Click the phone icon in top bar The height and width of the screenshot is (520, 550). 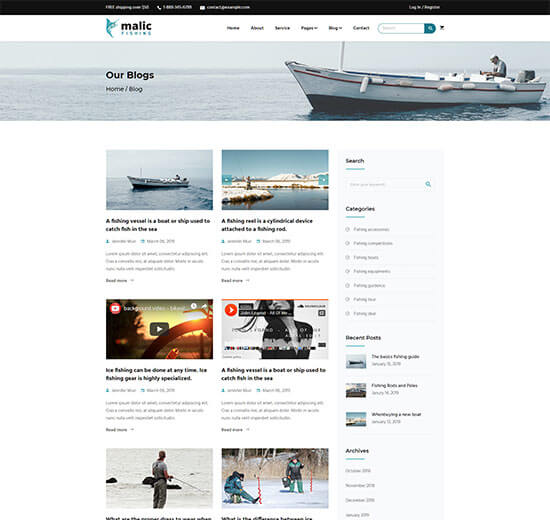(159, 7)
